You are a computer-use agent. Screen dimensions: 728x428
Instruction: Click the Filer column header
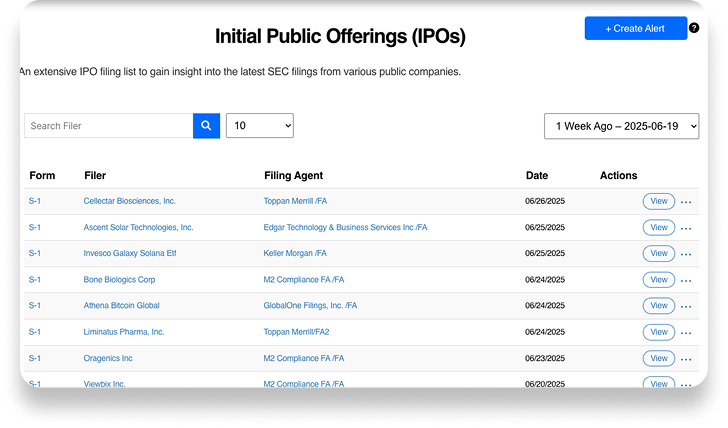pyautogui.click(x=95, y=176)
